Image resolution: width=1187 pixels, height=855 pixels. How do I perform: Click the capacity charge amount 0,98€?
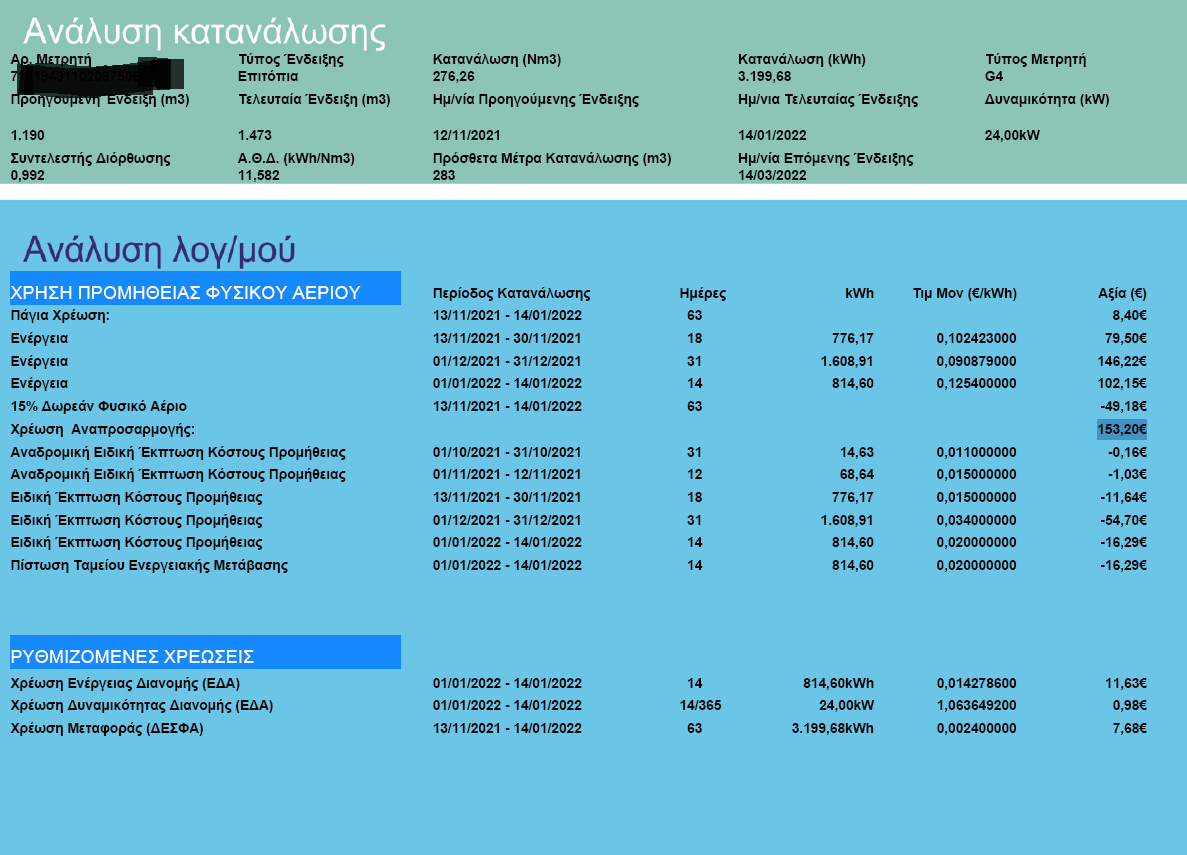click(1129, 705)
